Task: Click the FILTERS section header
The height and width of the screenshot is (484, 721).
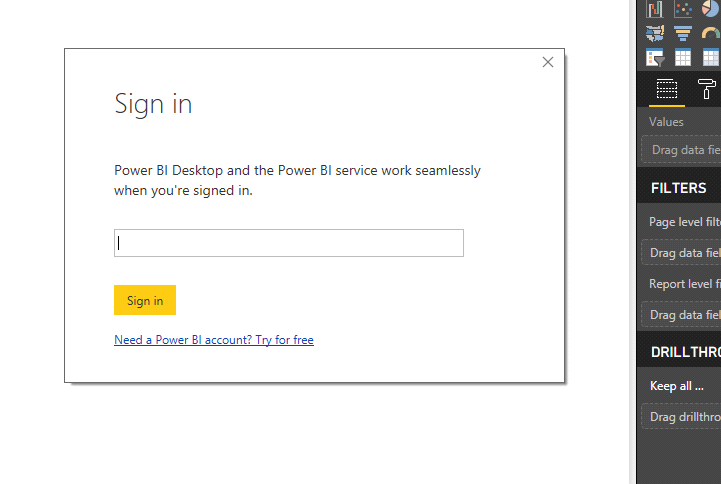Action: coord(679,188)
